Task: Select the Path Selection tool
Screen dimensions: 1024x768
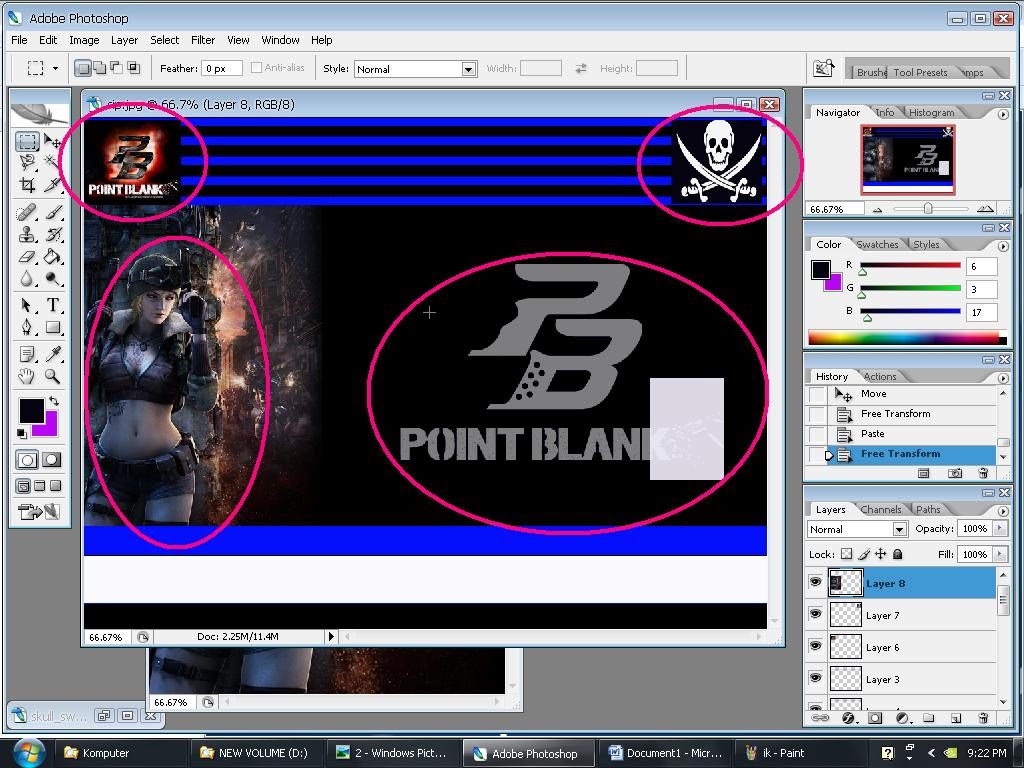Action: pos(27,305)
